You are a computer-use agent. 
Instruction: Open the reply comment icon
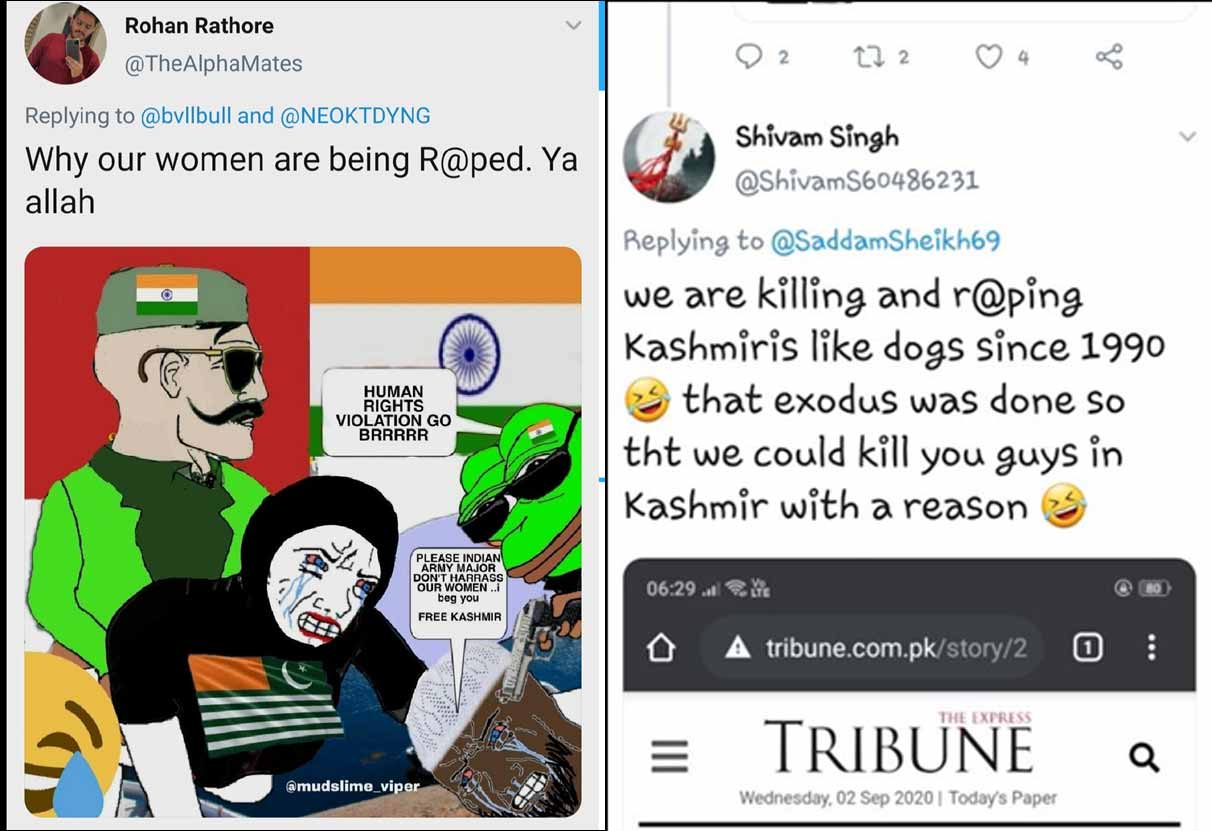[x=749, y=56]
